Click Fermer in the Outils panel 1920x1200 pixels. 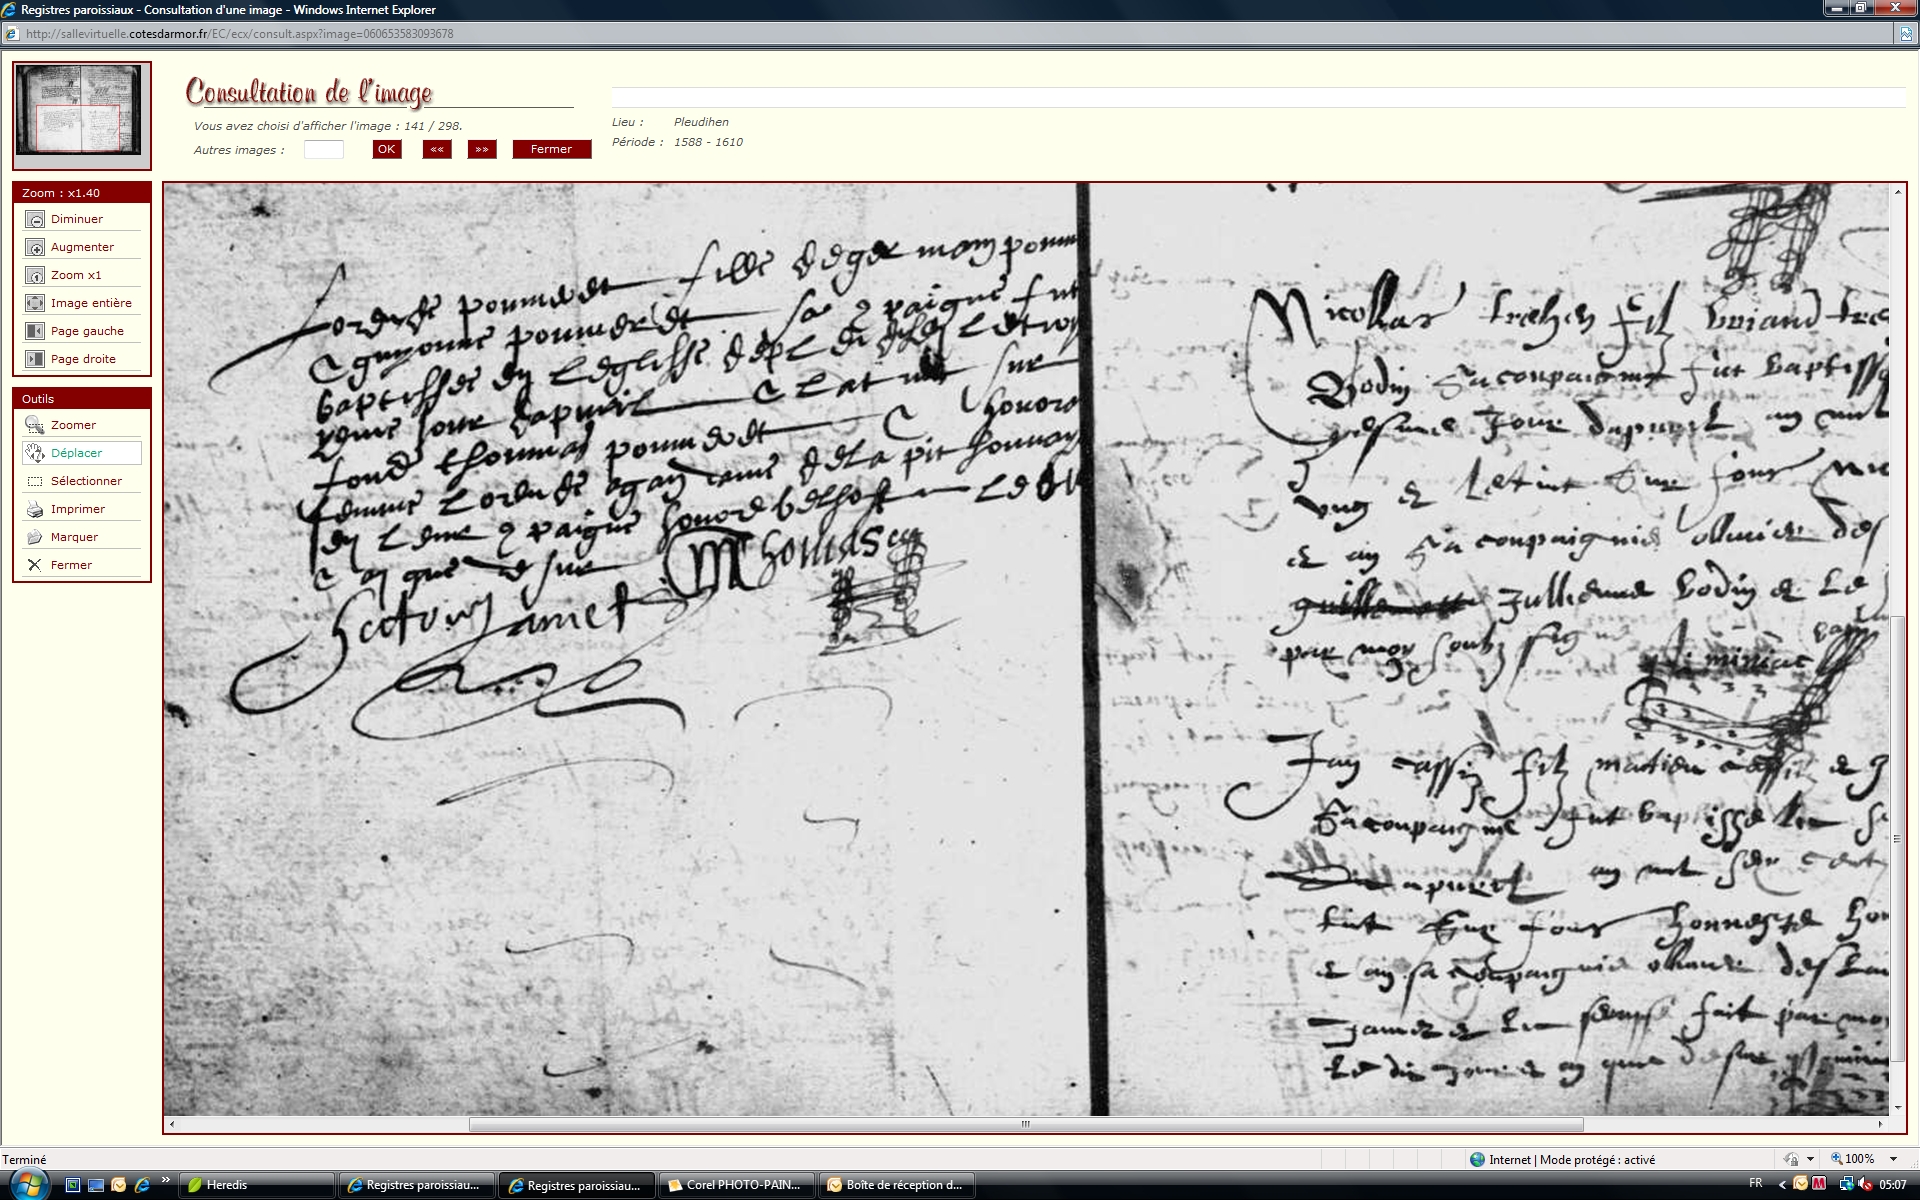[71, 565]
